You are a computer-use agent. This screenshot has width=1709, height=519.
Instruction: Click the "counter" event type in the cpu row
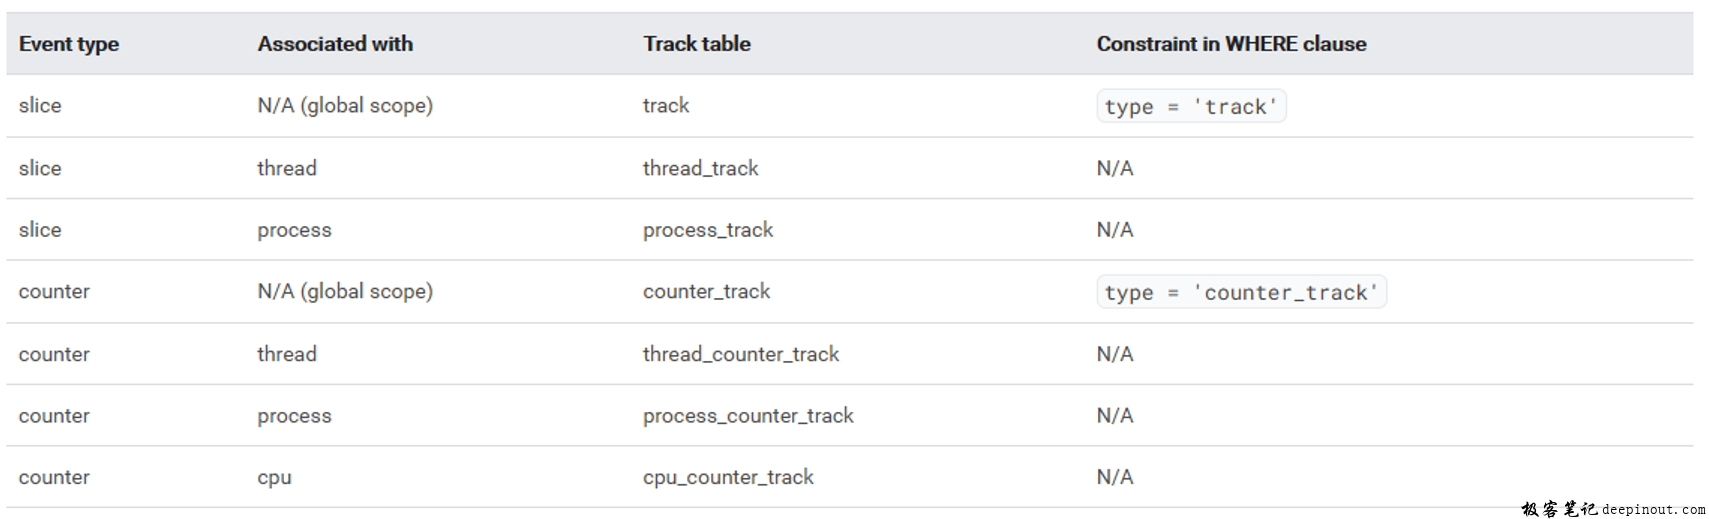pos(54,478)
